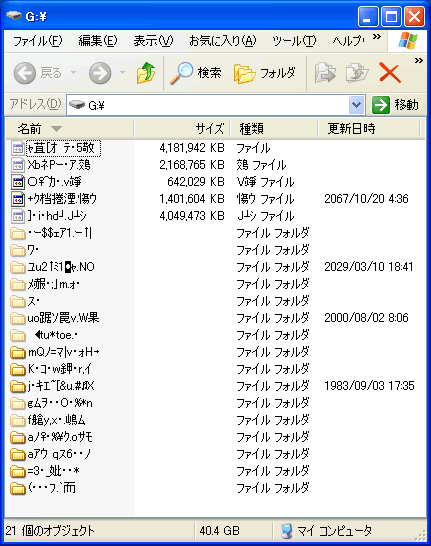Select the 642,029 KB file icon

pos(17,182)
